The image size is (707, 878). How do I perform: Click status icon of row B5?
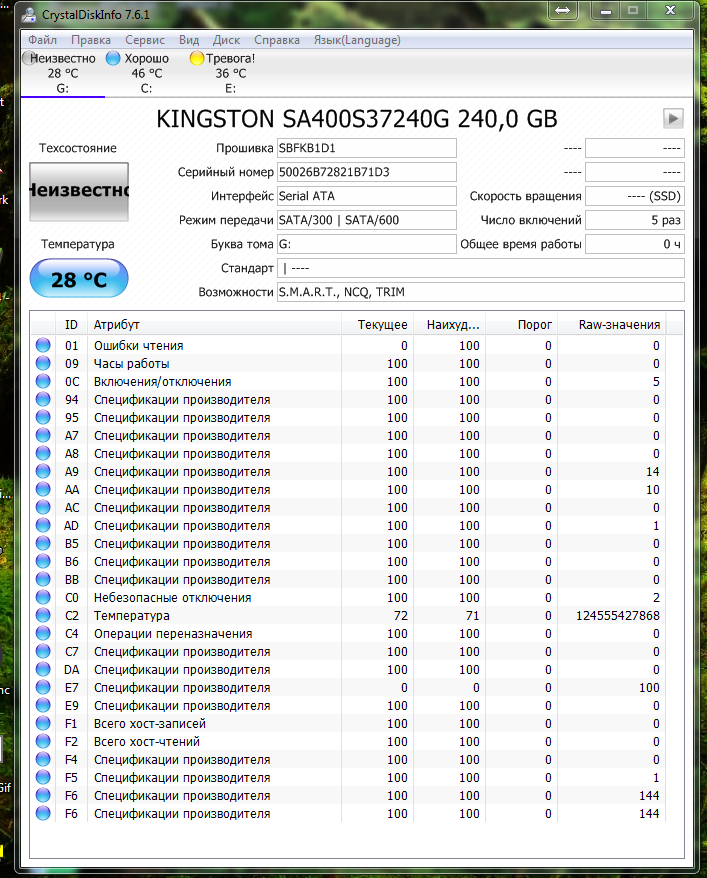click(x=43, y=543)
